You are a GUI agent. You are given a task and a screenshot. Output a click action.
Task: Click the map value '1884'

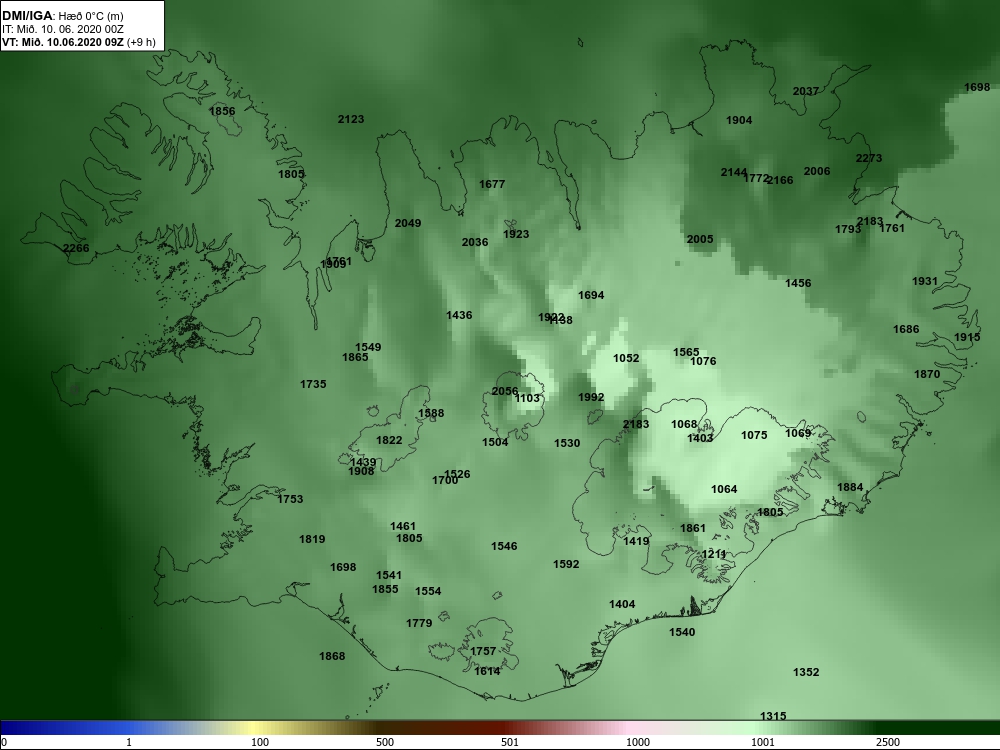(849, 487)
